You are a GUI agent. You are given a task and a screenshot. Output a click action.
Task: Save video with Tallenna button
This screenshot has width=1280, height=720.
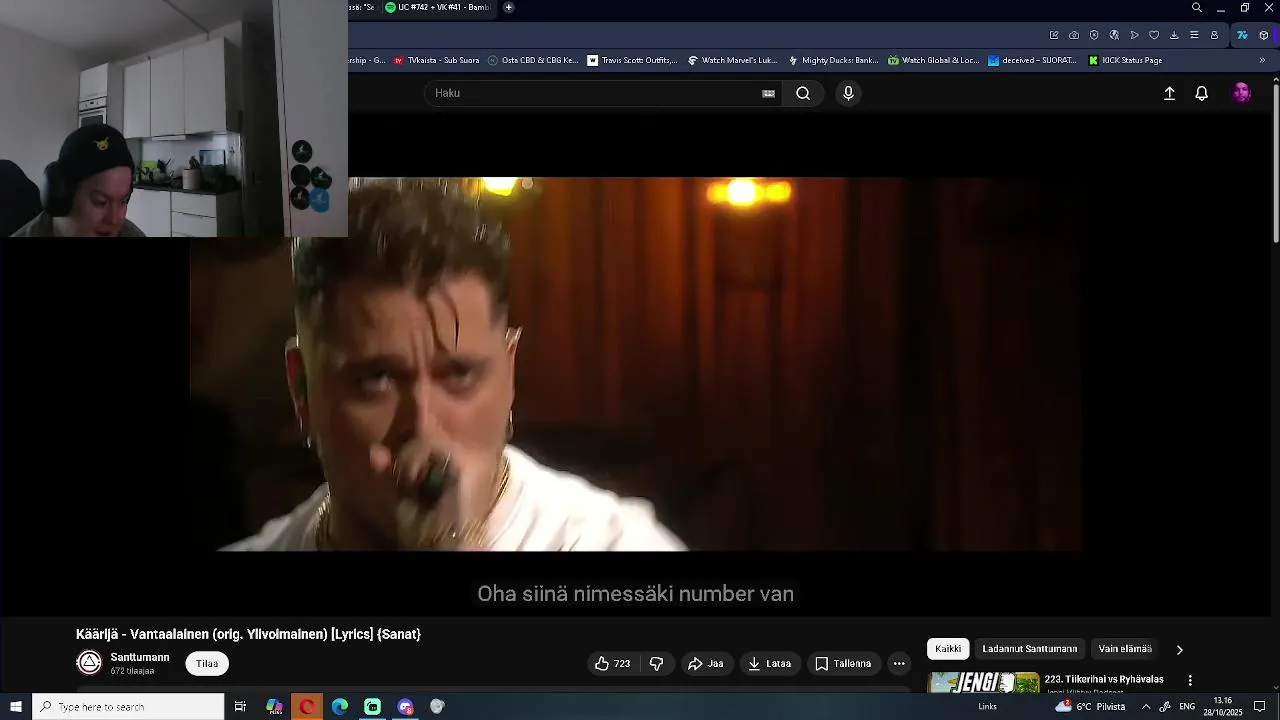point(843,663)
